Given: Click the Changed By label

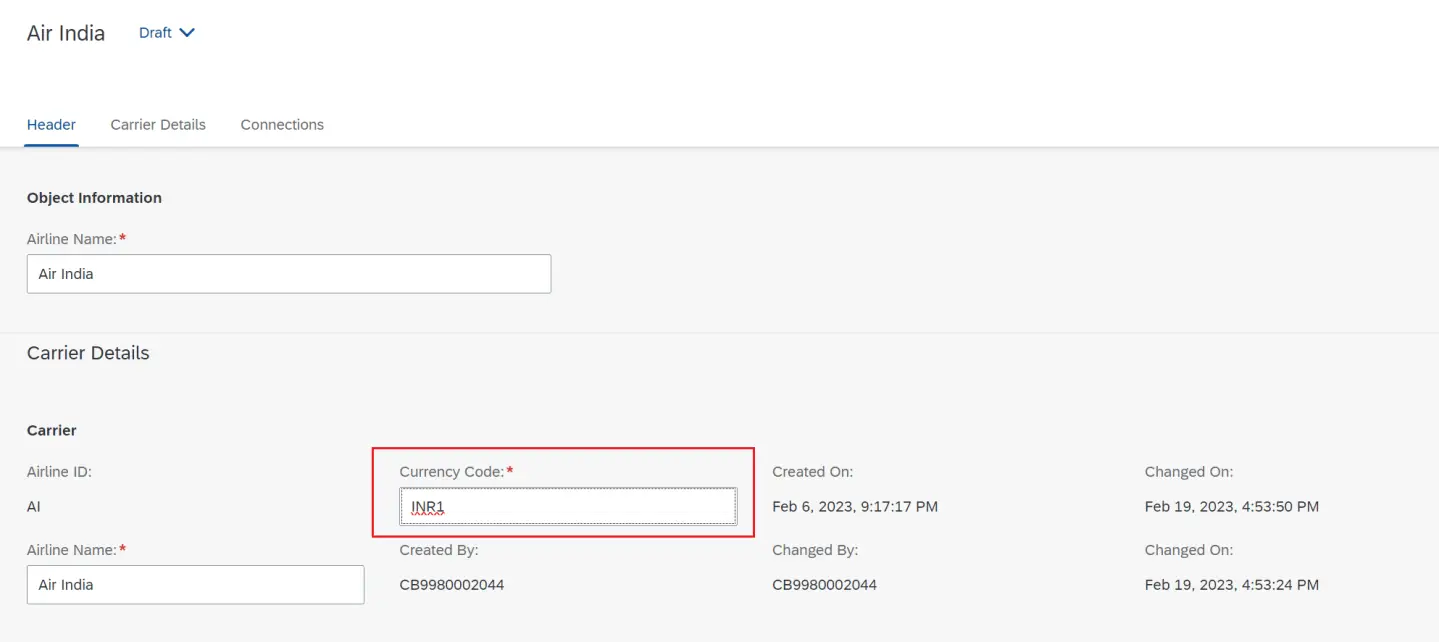Looking at the screenshot, I should coord(815,549).
